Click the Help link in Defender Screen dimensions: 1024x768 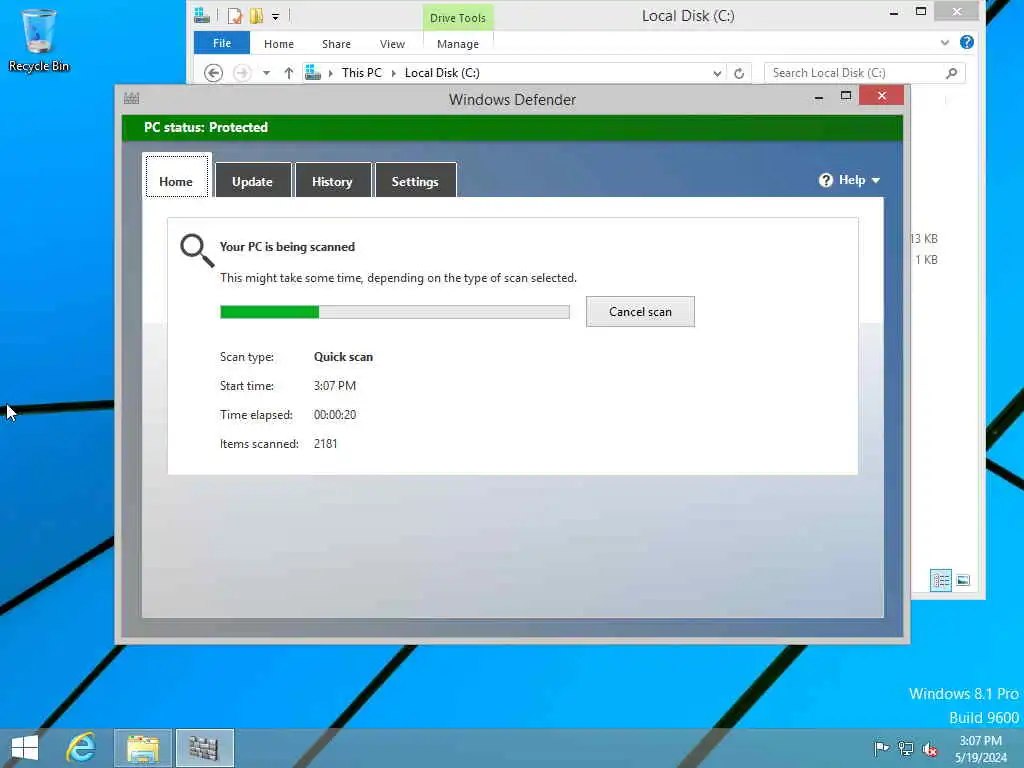[x=852, y=180]
